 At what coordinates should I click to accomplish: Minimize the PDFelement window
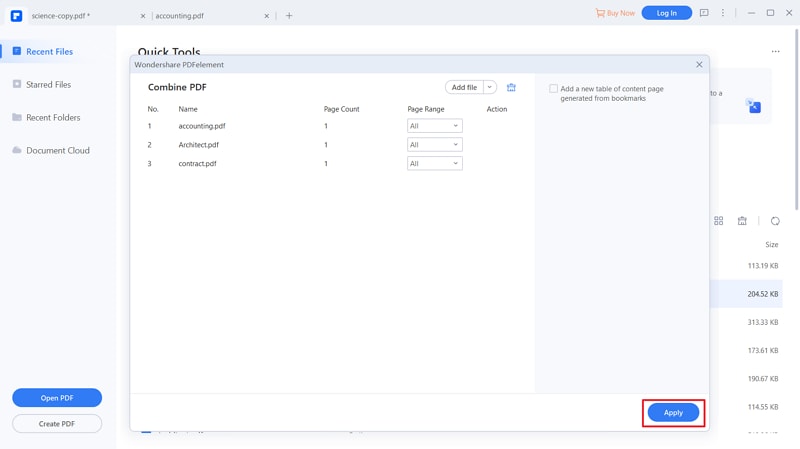coord(751,13)
